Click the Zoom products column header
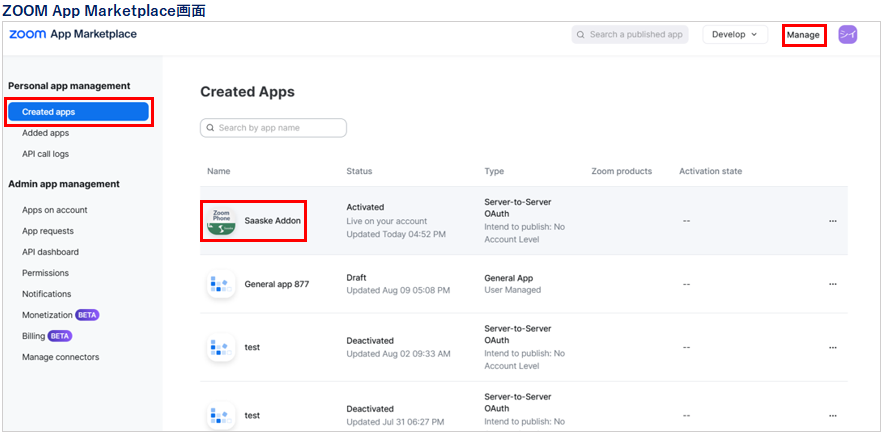Viewport: 883px width, 434px height. [x=622, y=171]
